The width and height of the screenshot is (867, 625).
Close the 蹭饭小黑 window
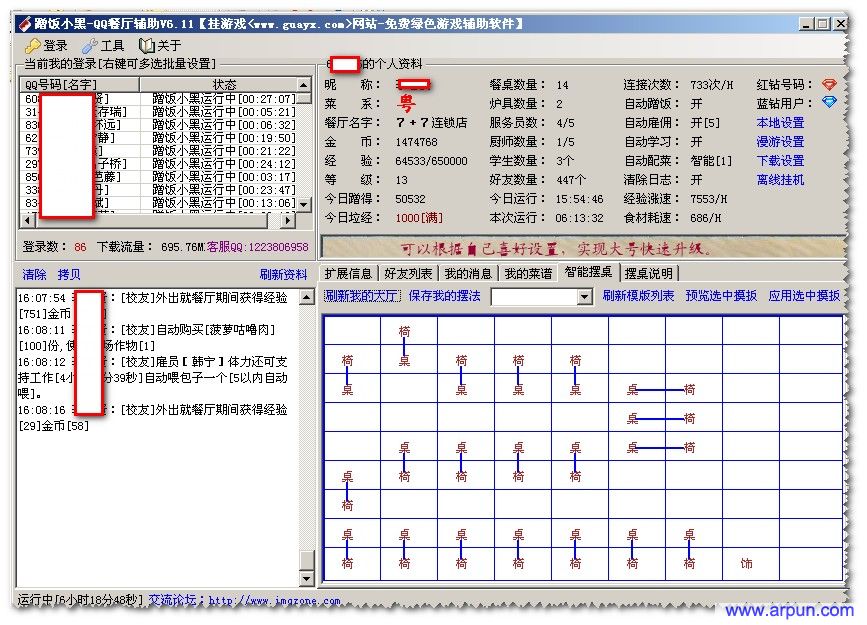840,24
